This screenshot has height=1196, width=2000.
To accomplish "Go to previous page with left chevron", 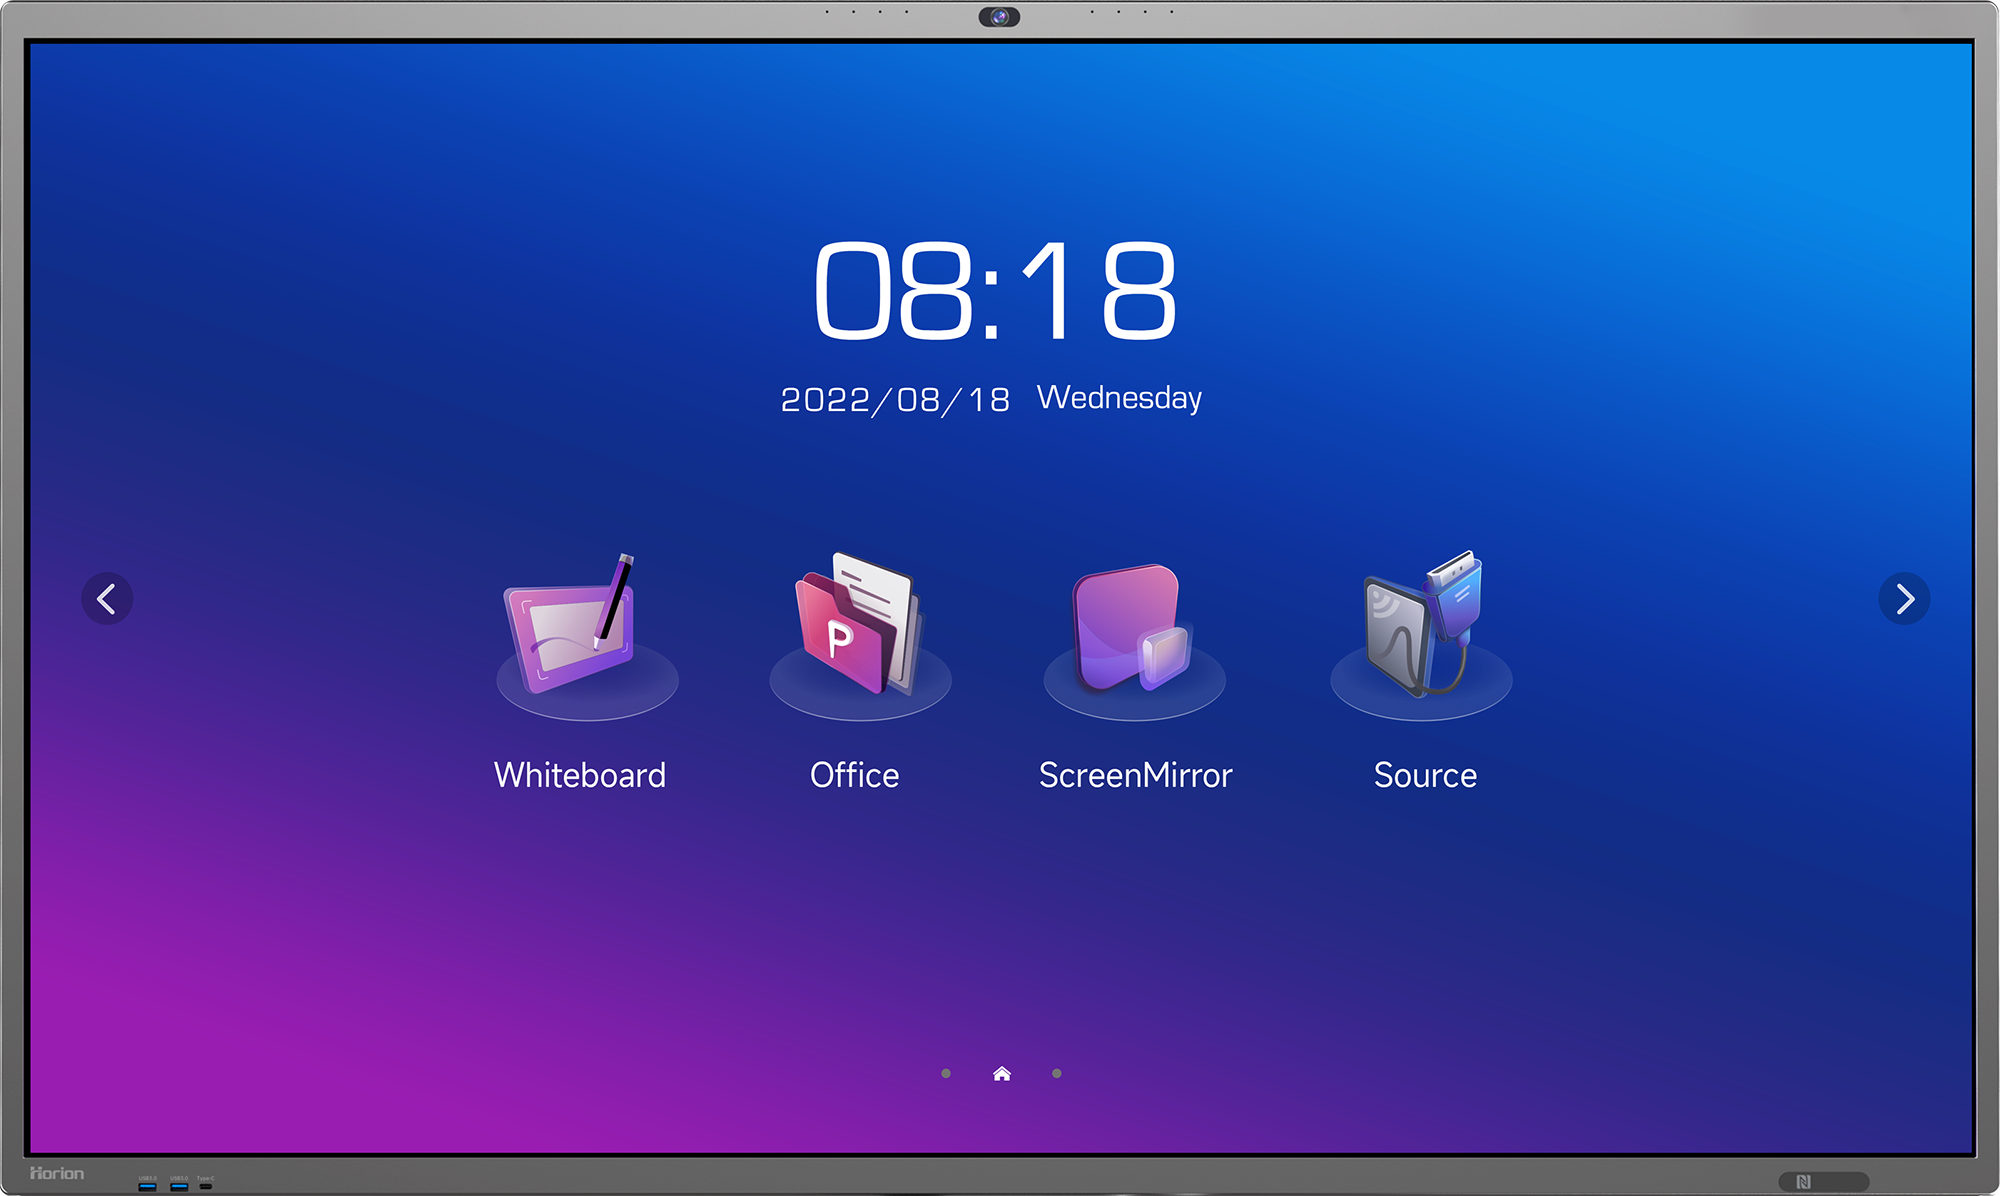I will click(x=107, y=599).
